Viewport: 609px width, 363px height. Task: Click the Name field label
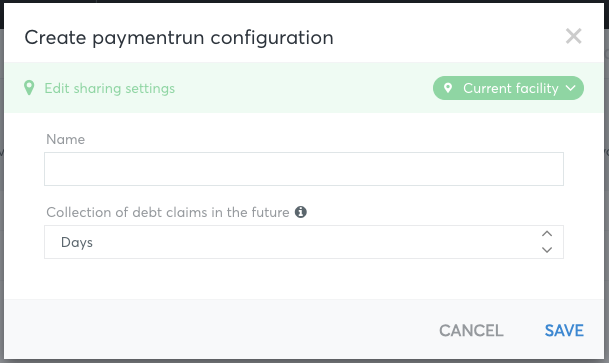(66, 139)
